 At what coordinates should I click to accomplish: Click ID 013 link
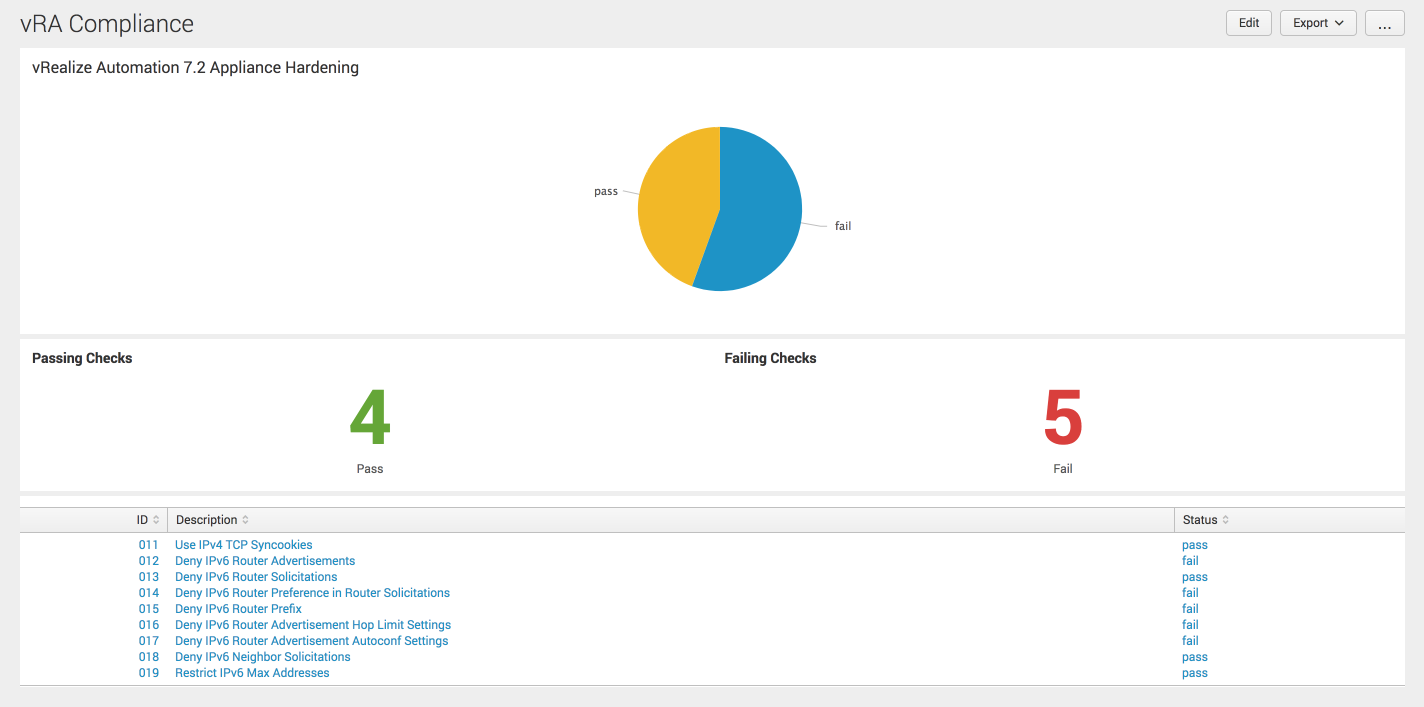coord(149,577)
